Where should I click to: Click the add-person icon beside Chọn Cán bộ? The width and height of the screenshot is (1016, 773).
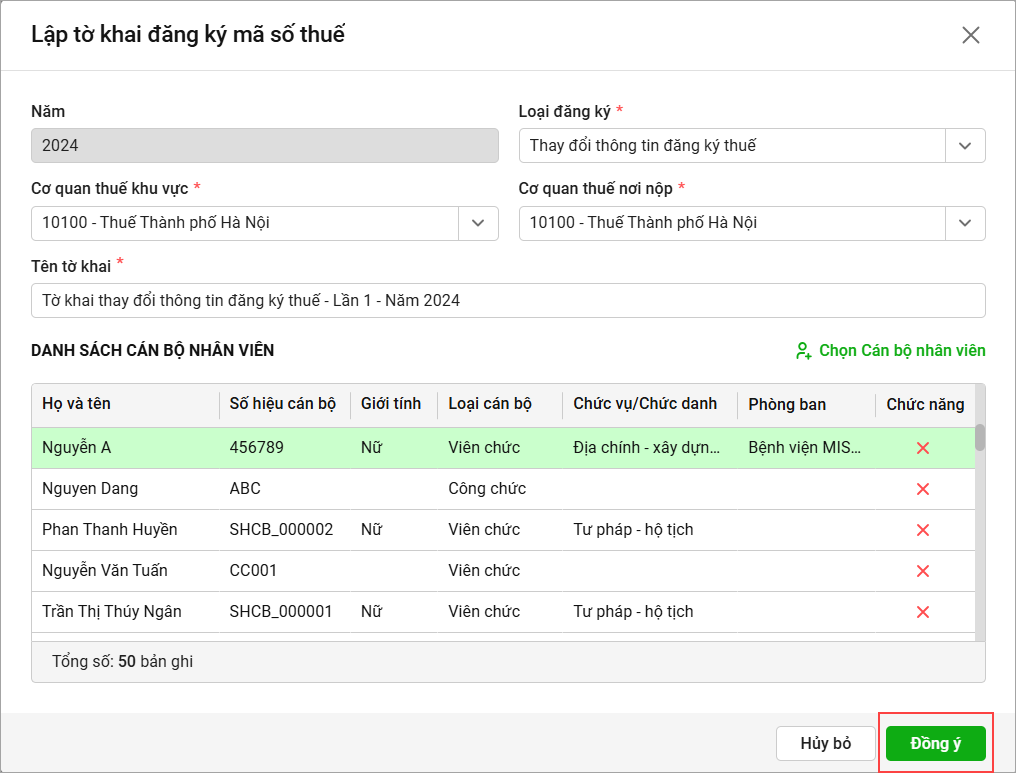(x=803, y=351)
